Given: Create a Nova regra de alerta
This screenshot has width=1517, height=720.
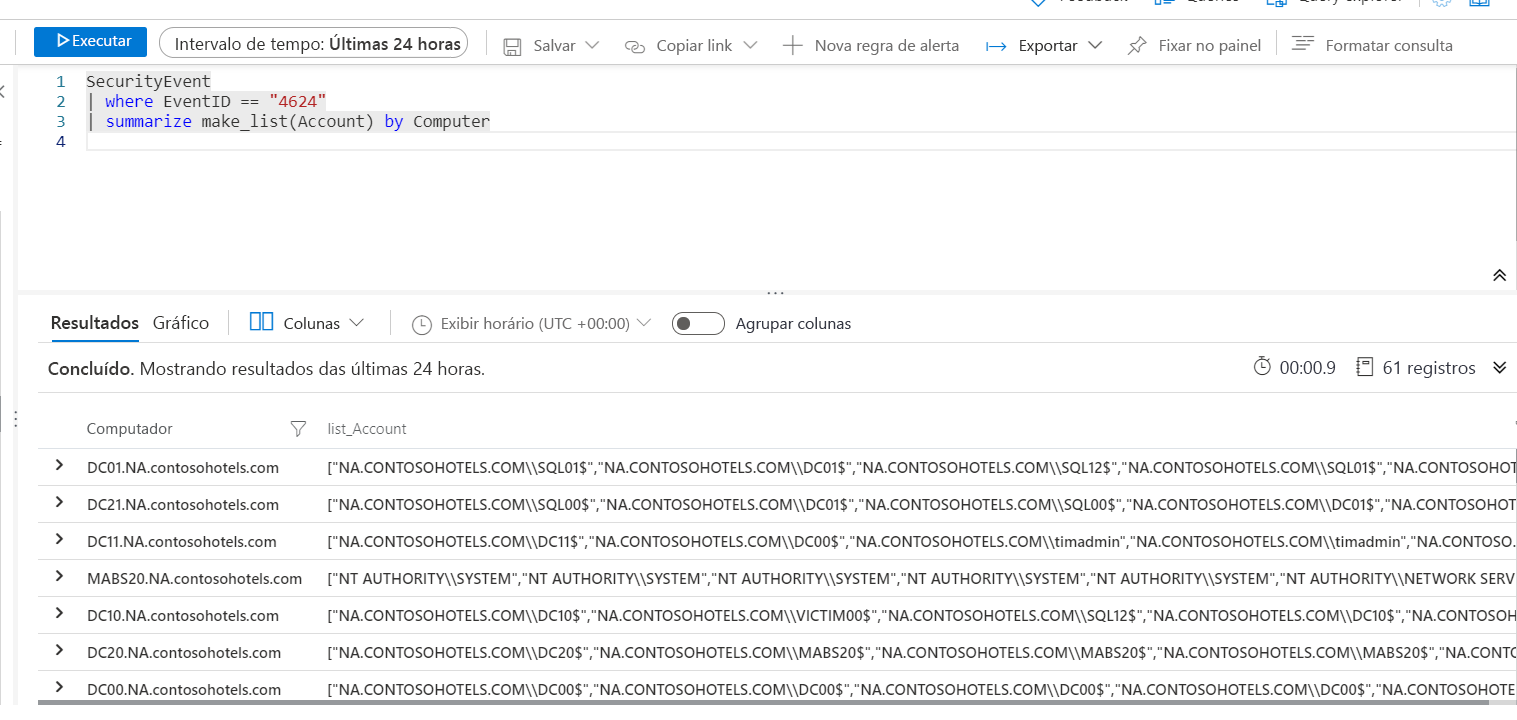Looking at the screenshot, I should tap(886, 46).
